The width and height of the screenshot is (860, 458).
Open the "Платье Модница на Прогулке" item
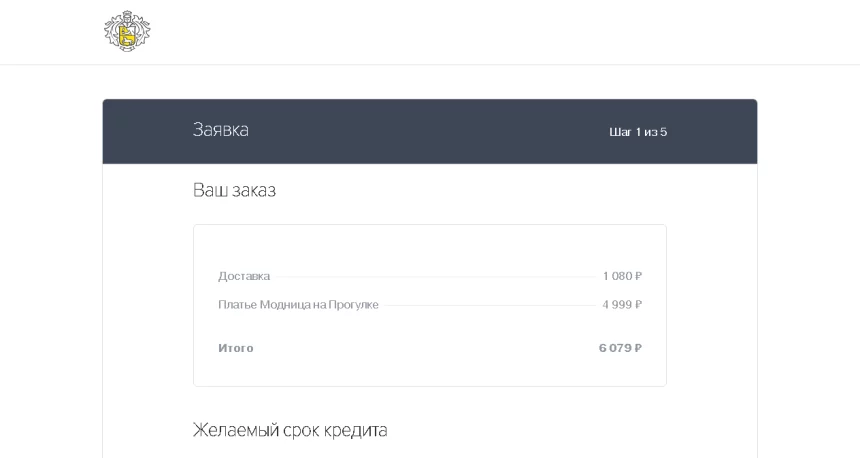point(298,305)
